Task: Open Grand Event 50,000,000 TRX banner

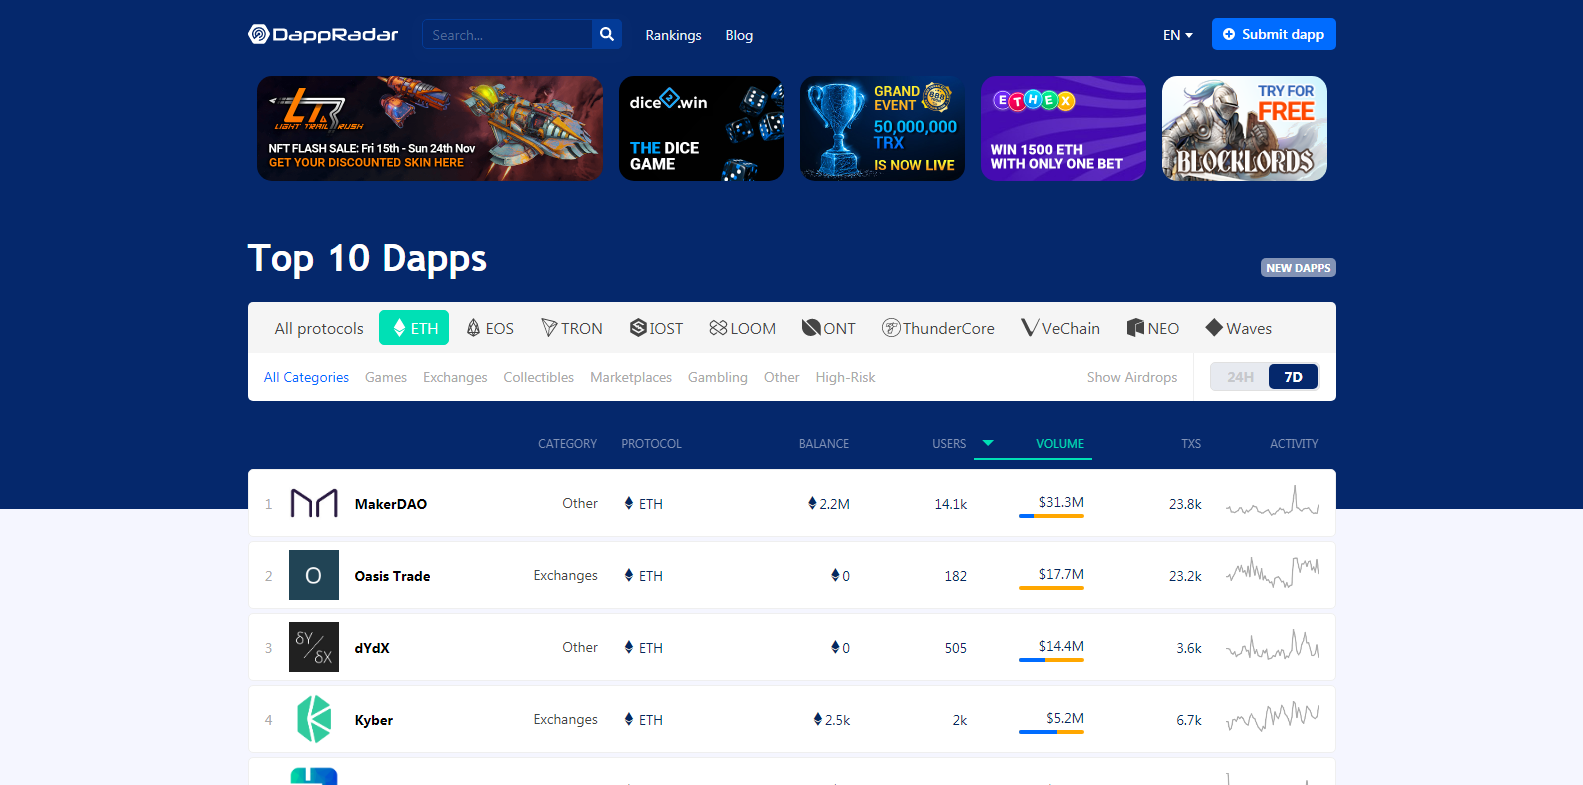Action: pyautogui.click(x=882, y=128)
